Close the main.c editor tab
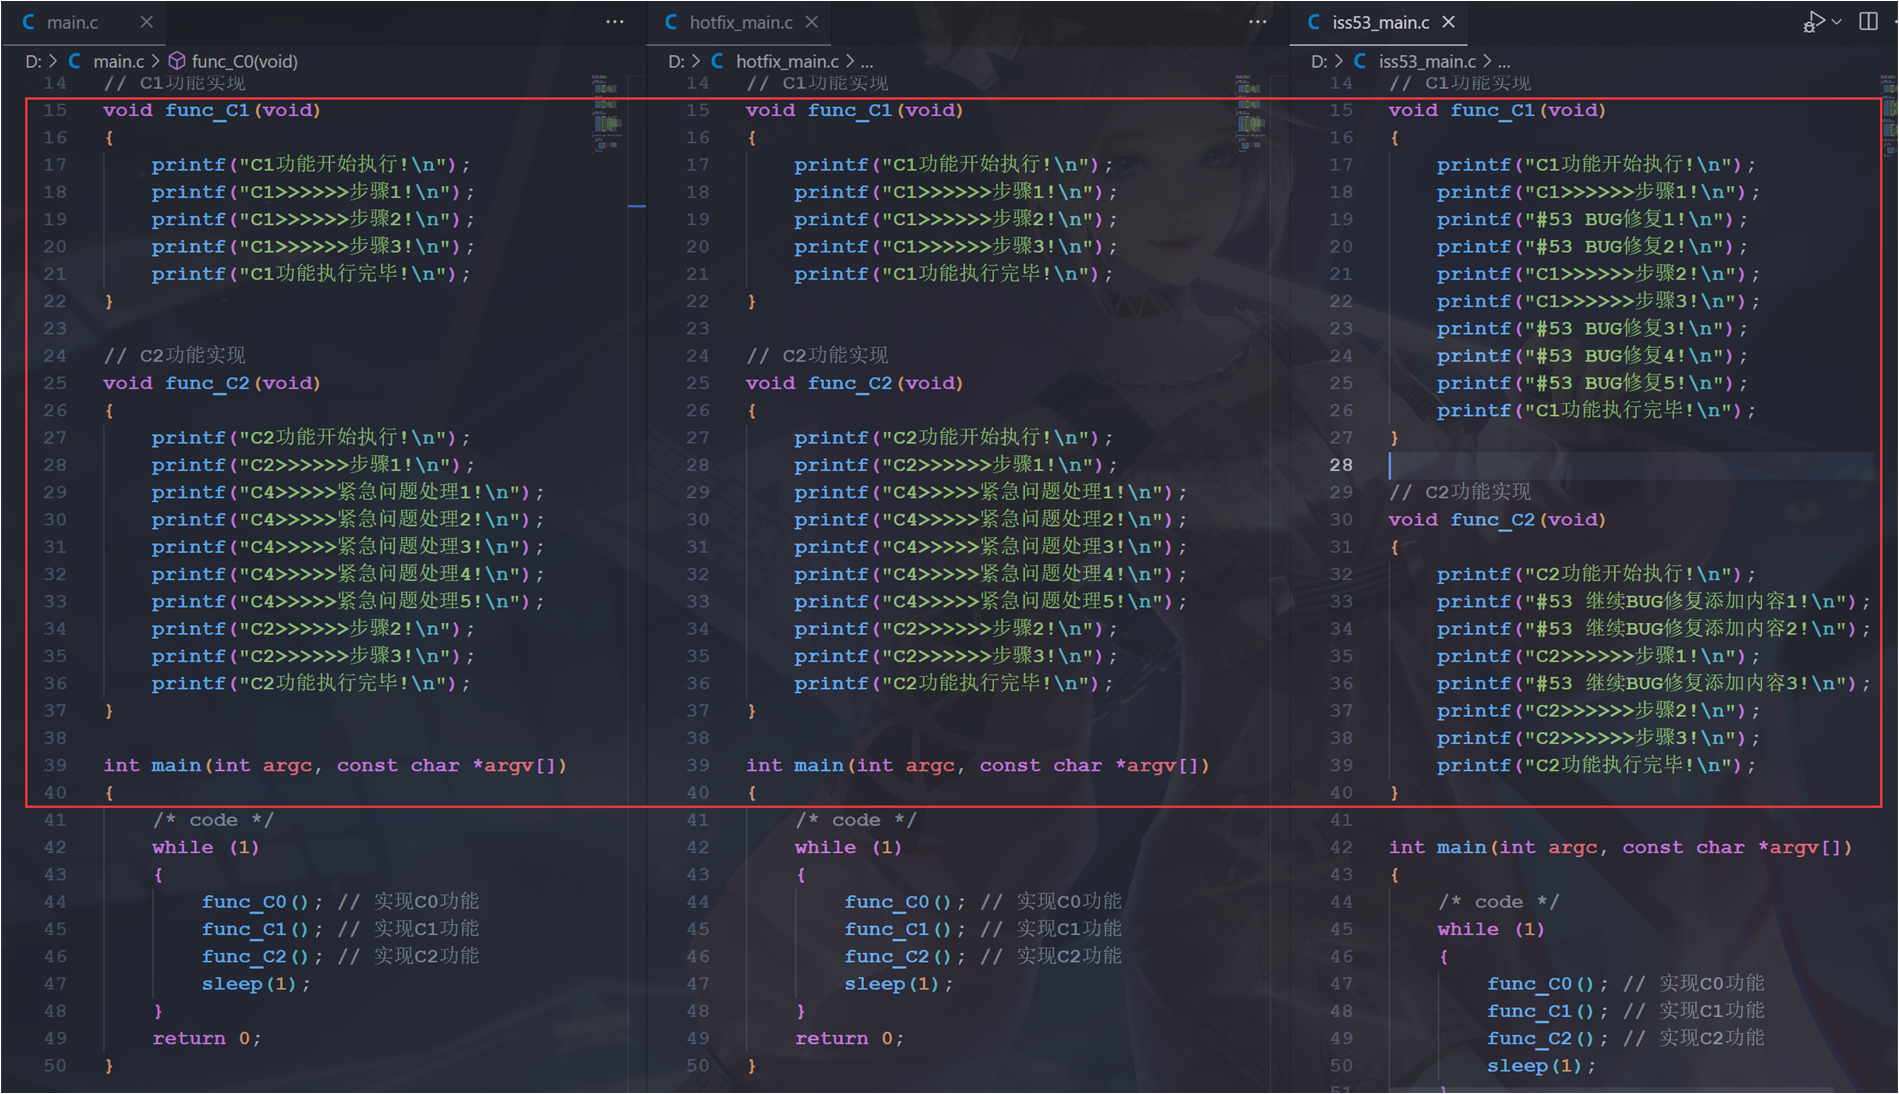 click(x=146, y=22)
